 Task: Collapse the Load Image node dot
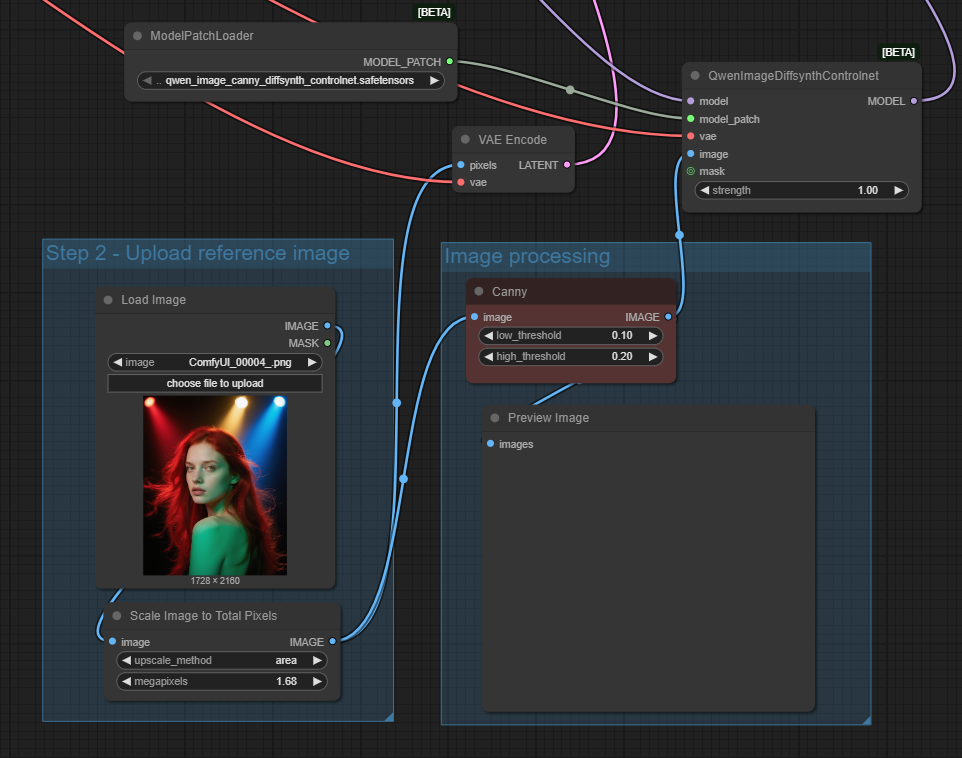pyautogui.click(x=108, y=300)
